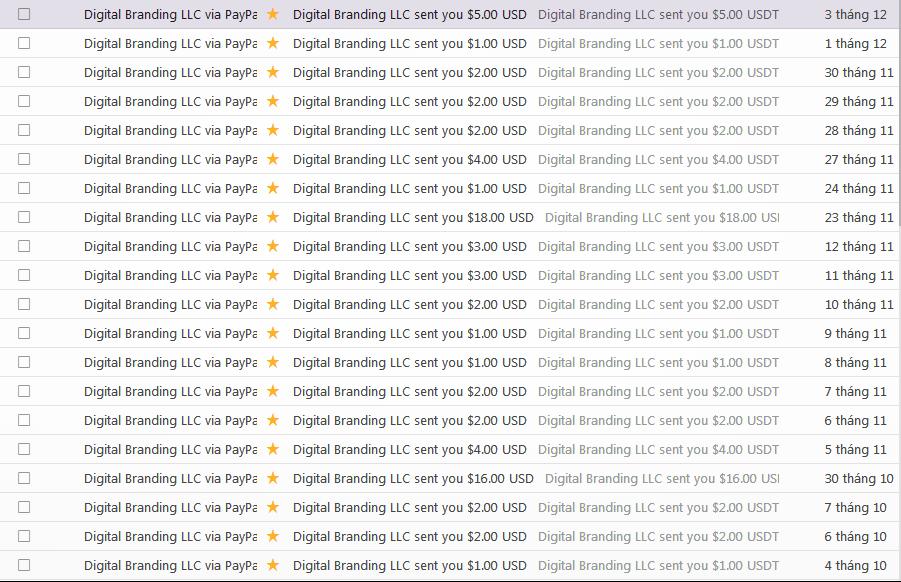This screenshot has height=582, width=901.
Task: Click the star beside the 24 tháng 11 email
Action: (x=273, y=188)
